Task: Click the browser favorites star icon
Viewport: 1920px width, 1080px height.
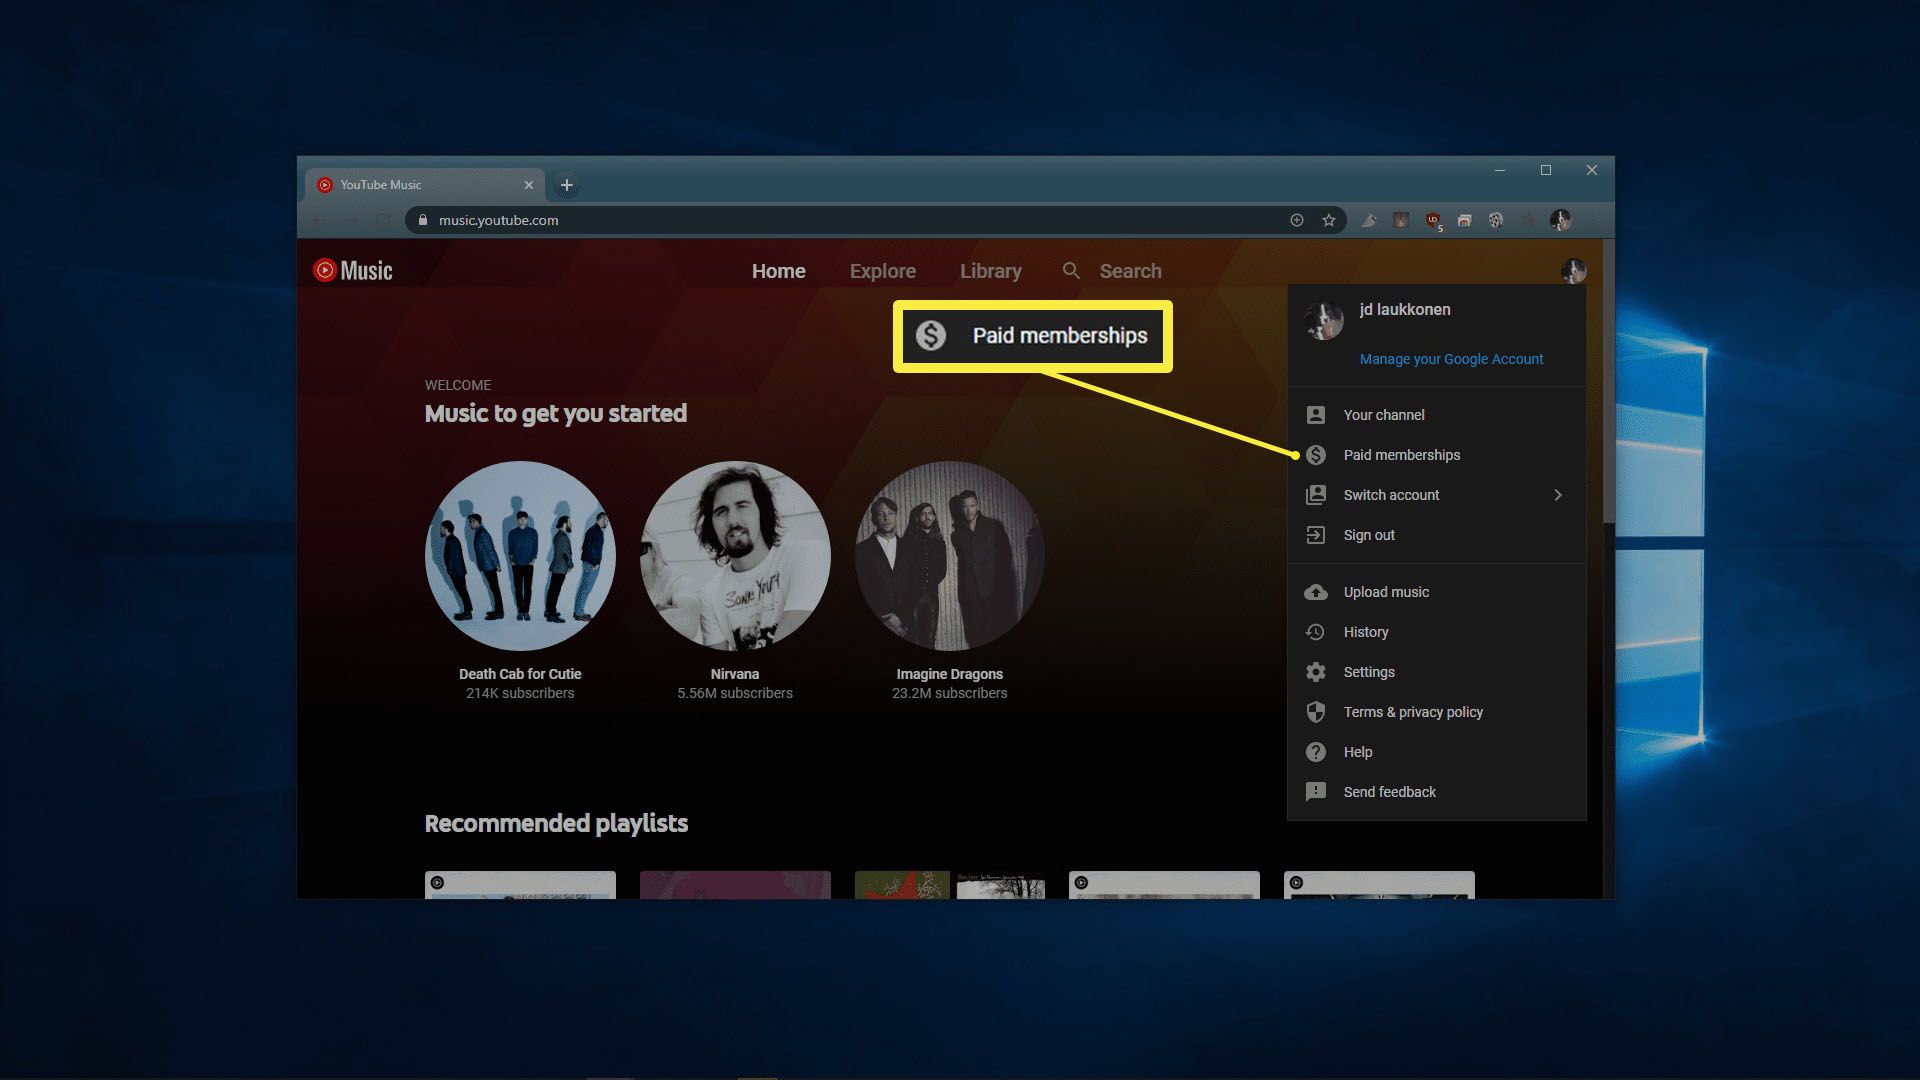Action: tap(1328, 219)
